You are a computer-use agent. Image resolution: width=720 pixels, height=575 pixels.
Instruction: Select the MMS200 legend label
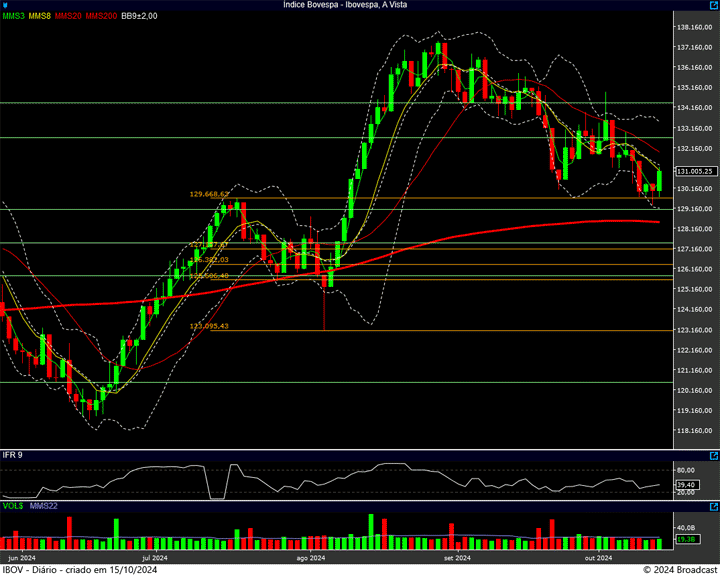101,16
